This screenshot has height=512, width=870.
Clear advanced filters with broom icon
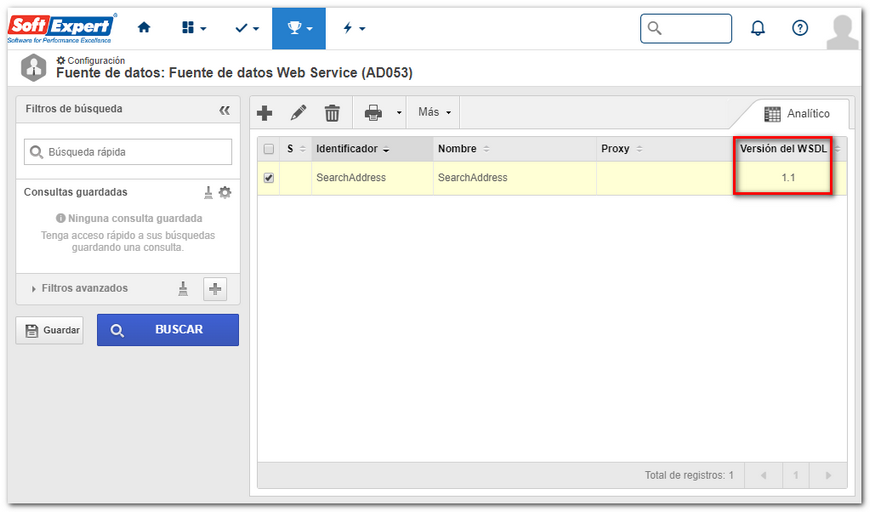tap(183, 288)
